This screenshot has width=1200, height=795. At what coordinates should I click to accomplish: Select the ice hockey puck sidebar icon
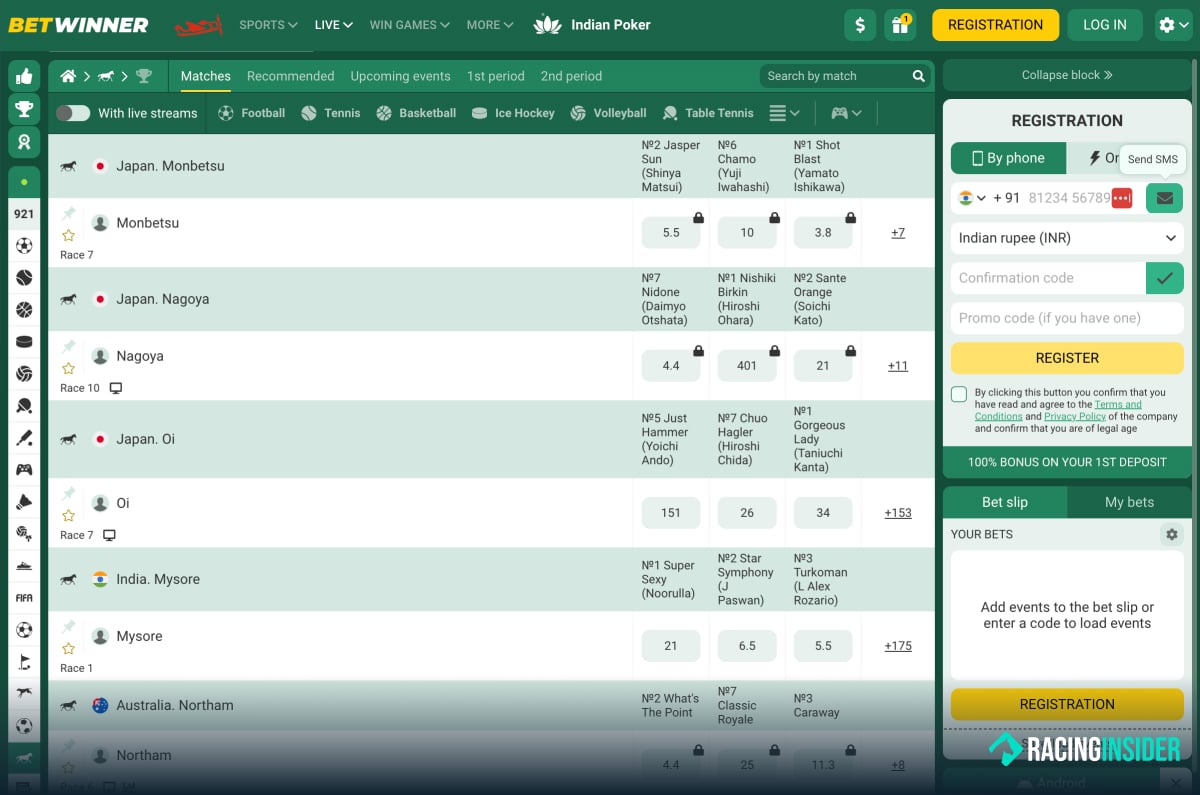point(24,342)
